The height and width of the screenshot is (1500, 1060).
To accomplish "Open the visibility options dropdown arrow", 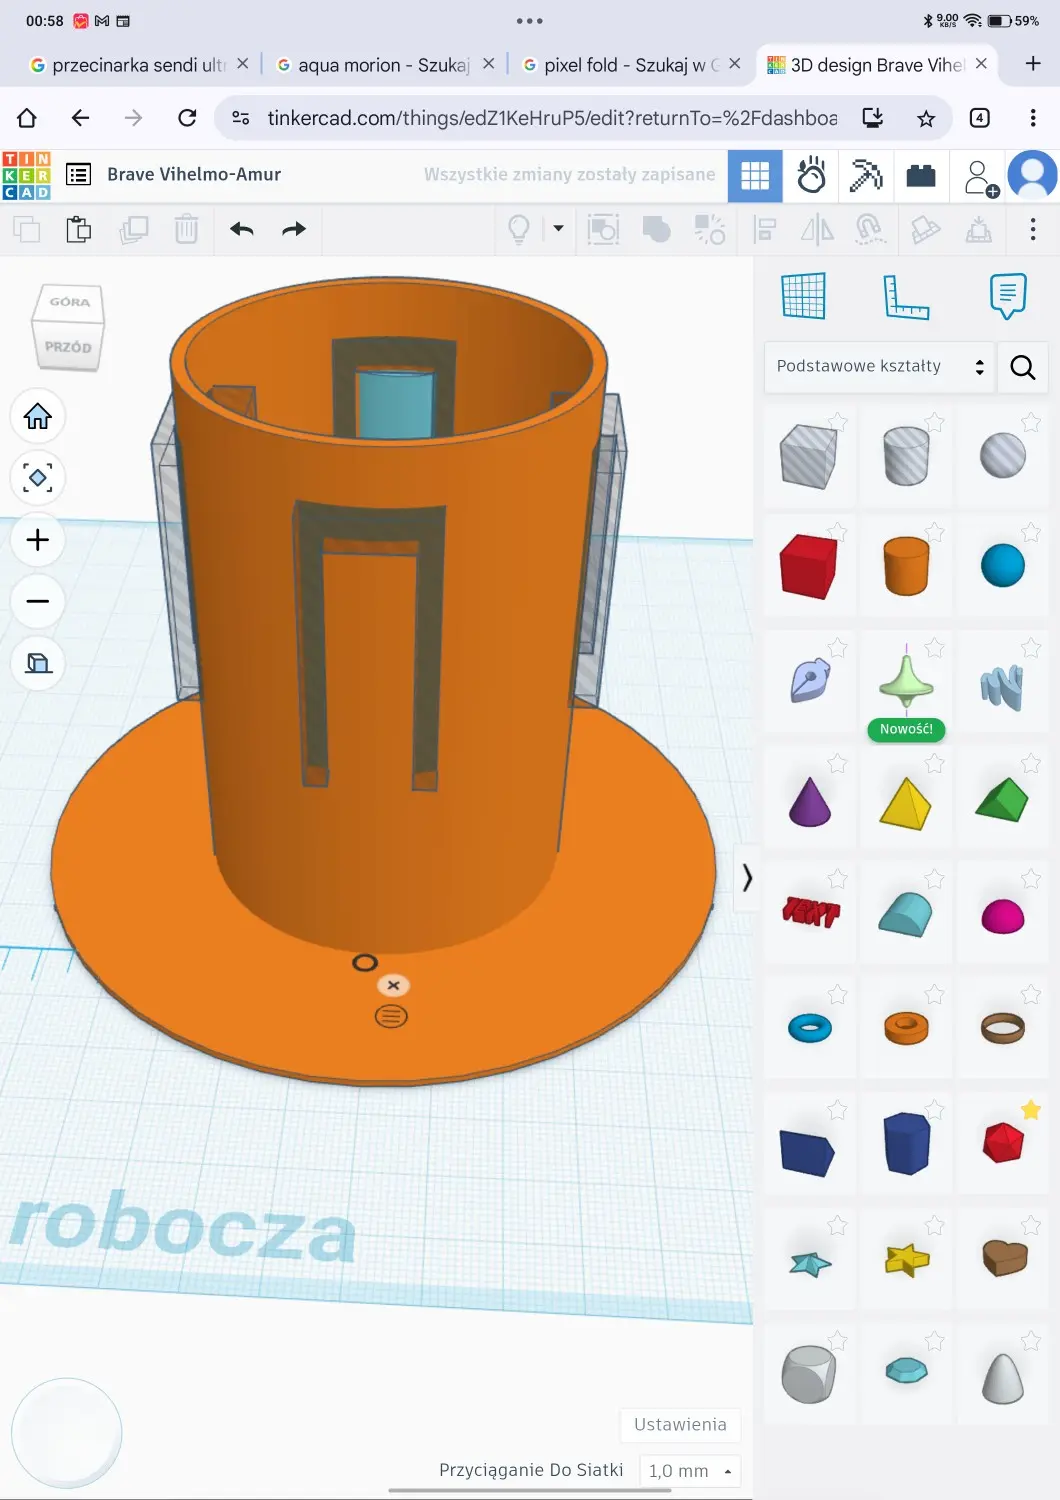I will (x=558, y=229).
